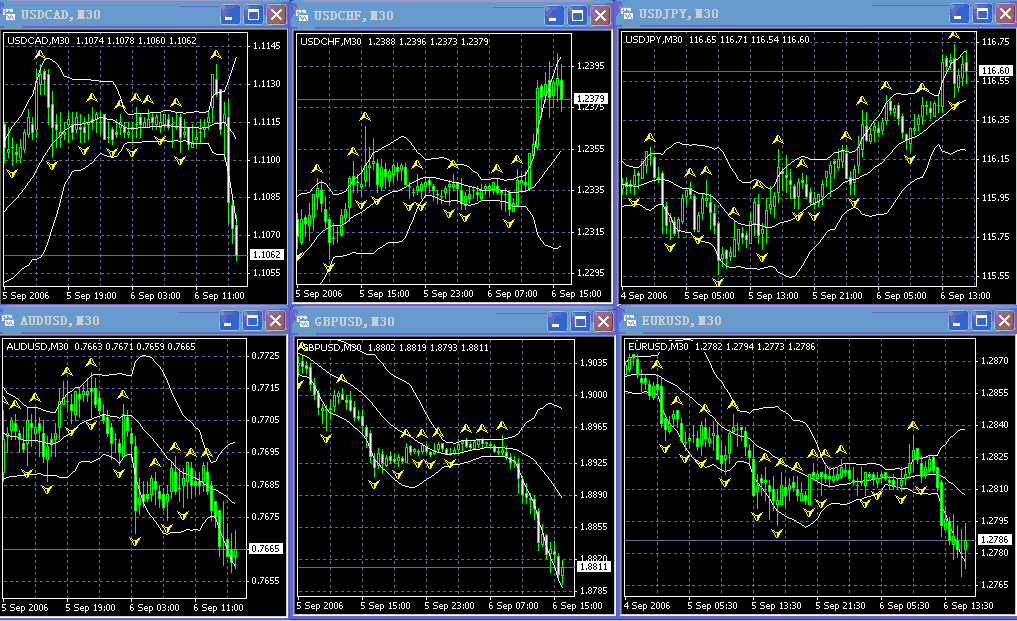Minimize the USDCAD chart window
Viewport: 1017px width, 621px height.
point(230,14)
